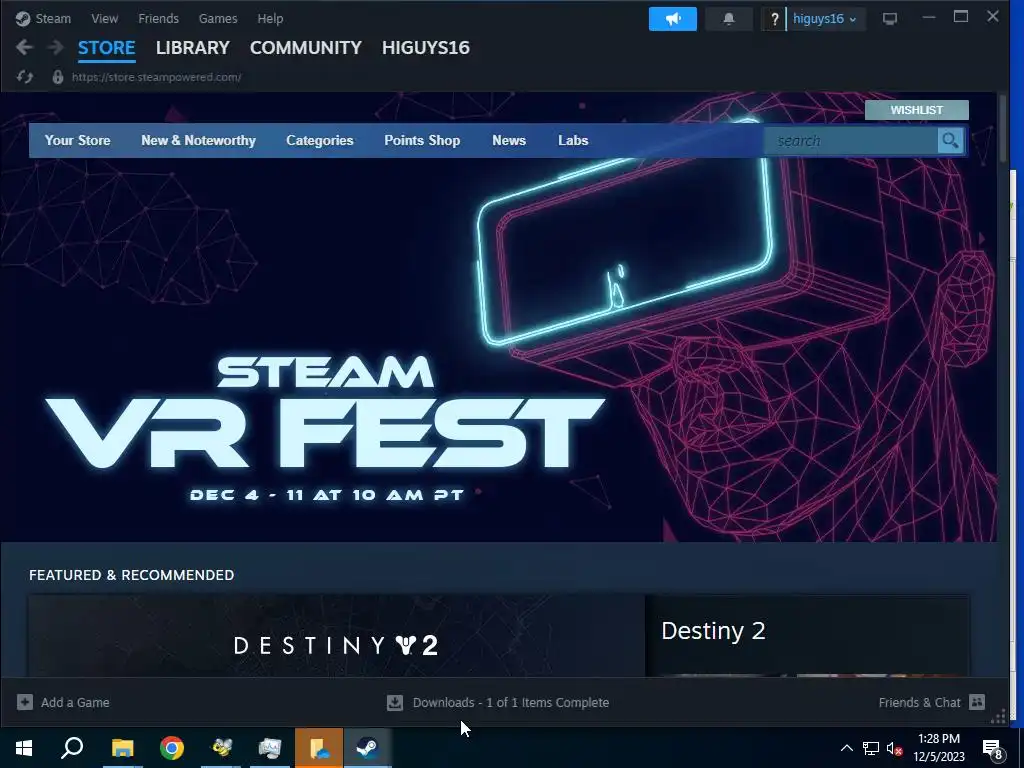Go to the Points Shop
This screenshot has width=1024, height=768.
[x=422, y=140]
